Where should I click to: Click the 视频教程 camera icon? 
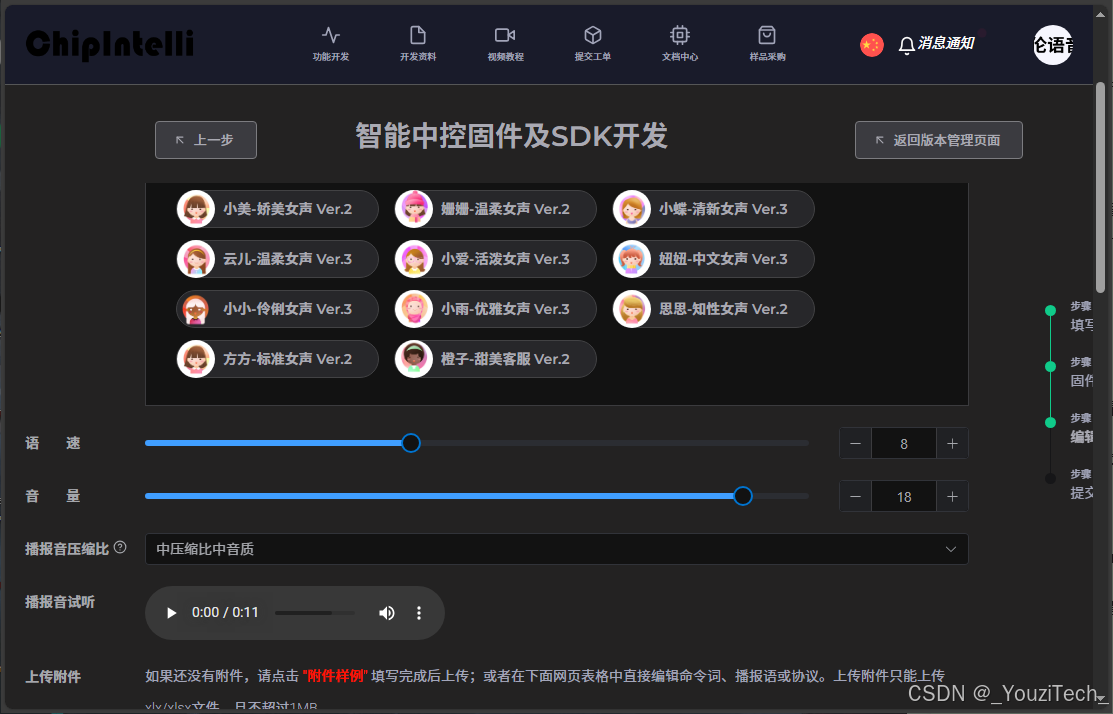pos(505,33)
